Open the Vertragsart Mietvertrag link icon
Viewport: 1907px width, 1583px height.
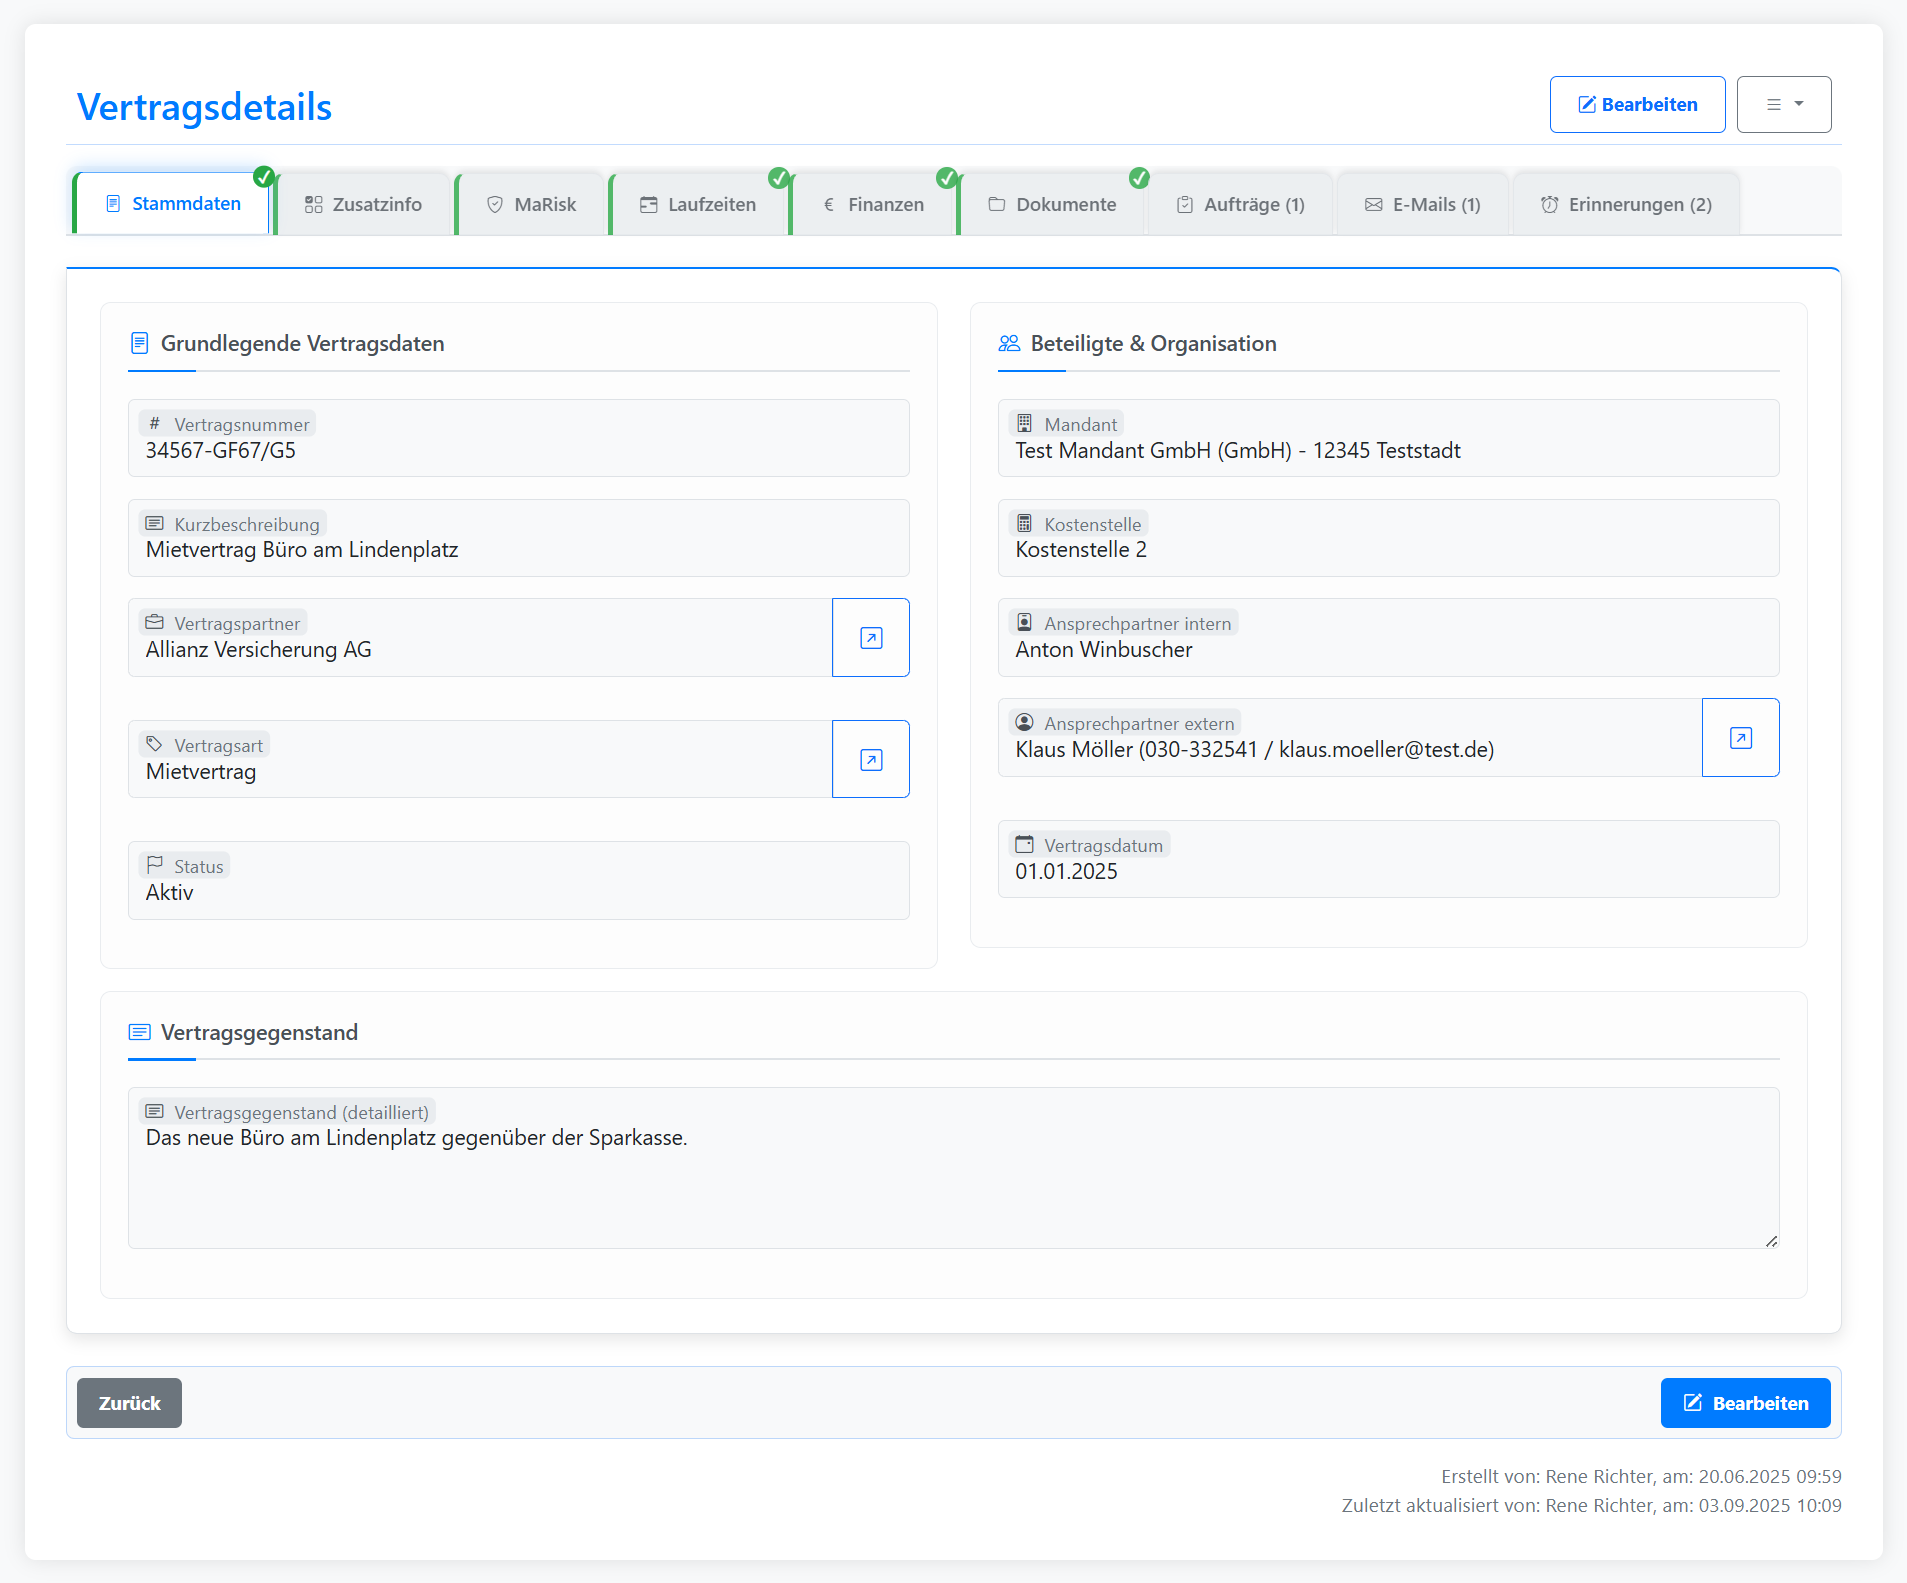[x=870, y=760]
